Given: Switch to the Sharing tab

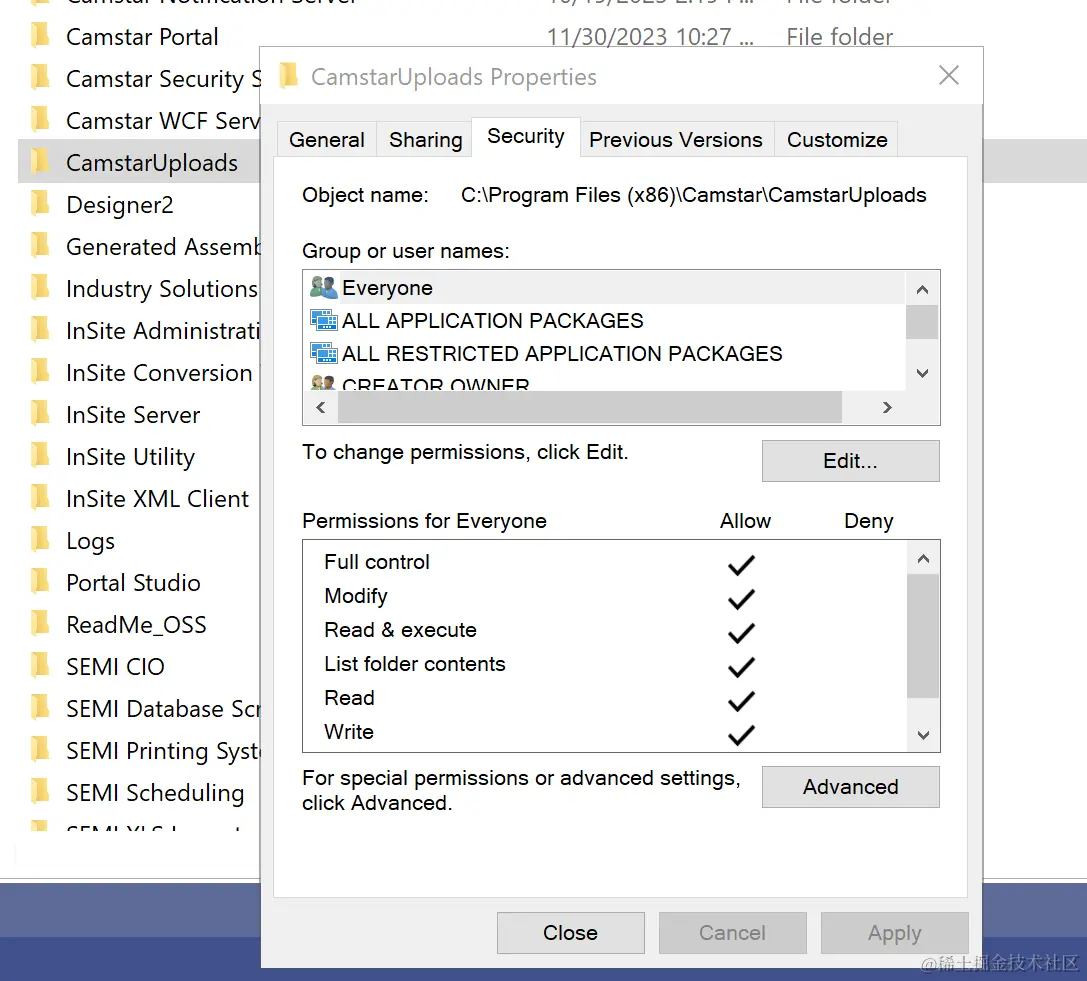Looking at the screenshot, I should click(x=426, y=139).
